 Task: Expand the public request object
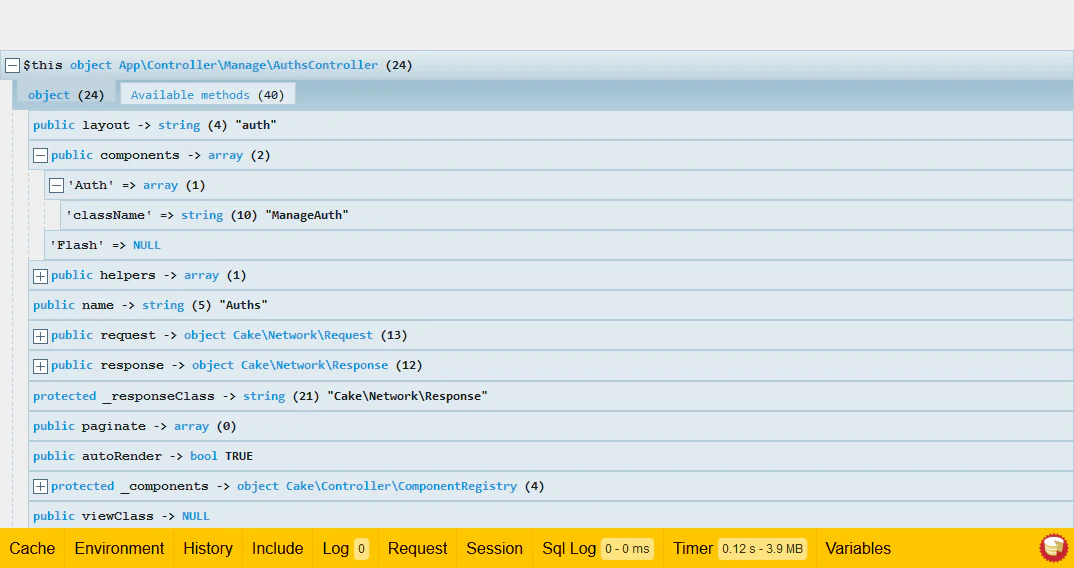point(40,336)
